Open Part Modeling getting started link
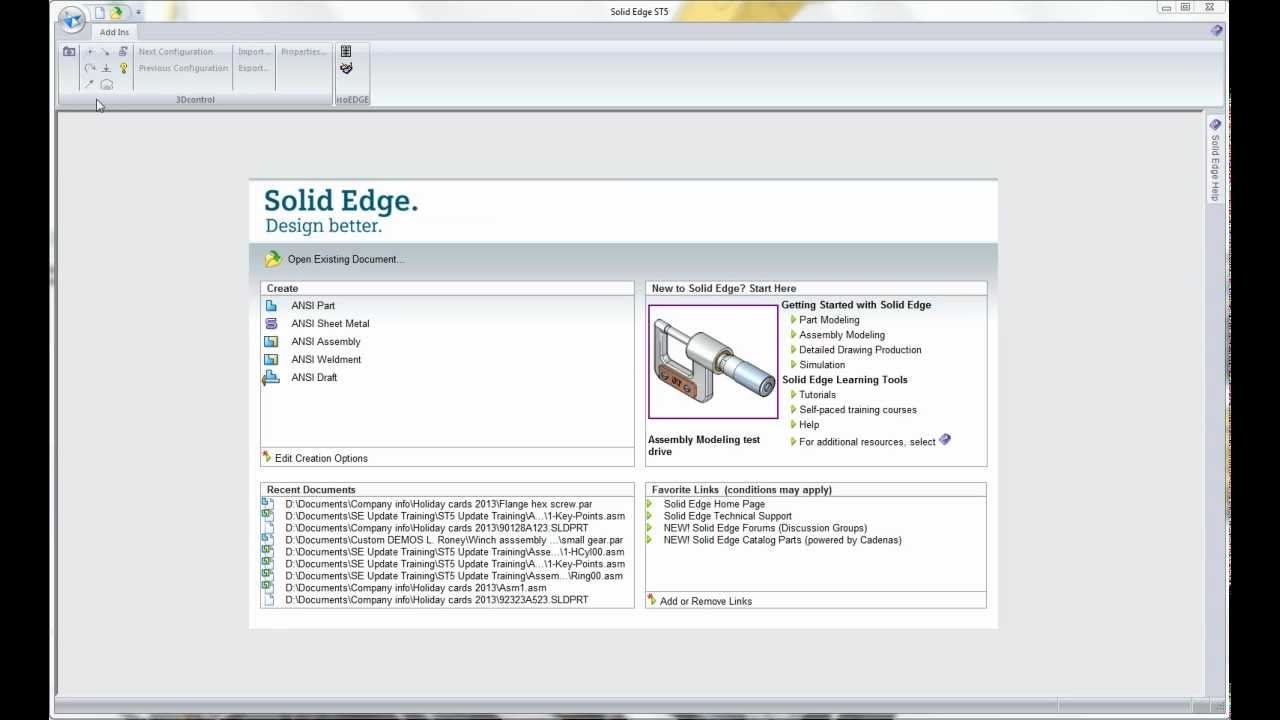The image size is (1280, 720). [829, 320]
